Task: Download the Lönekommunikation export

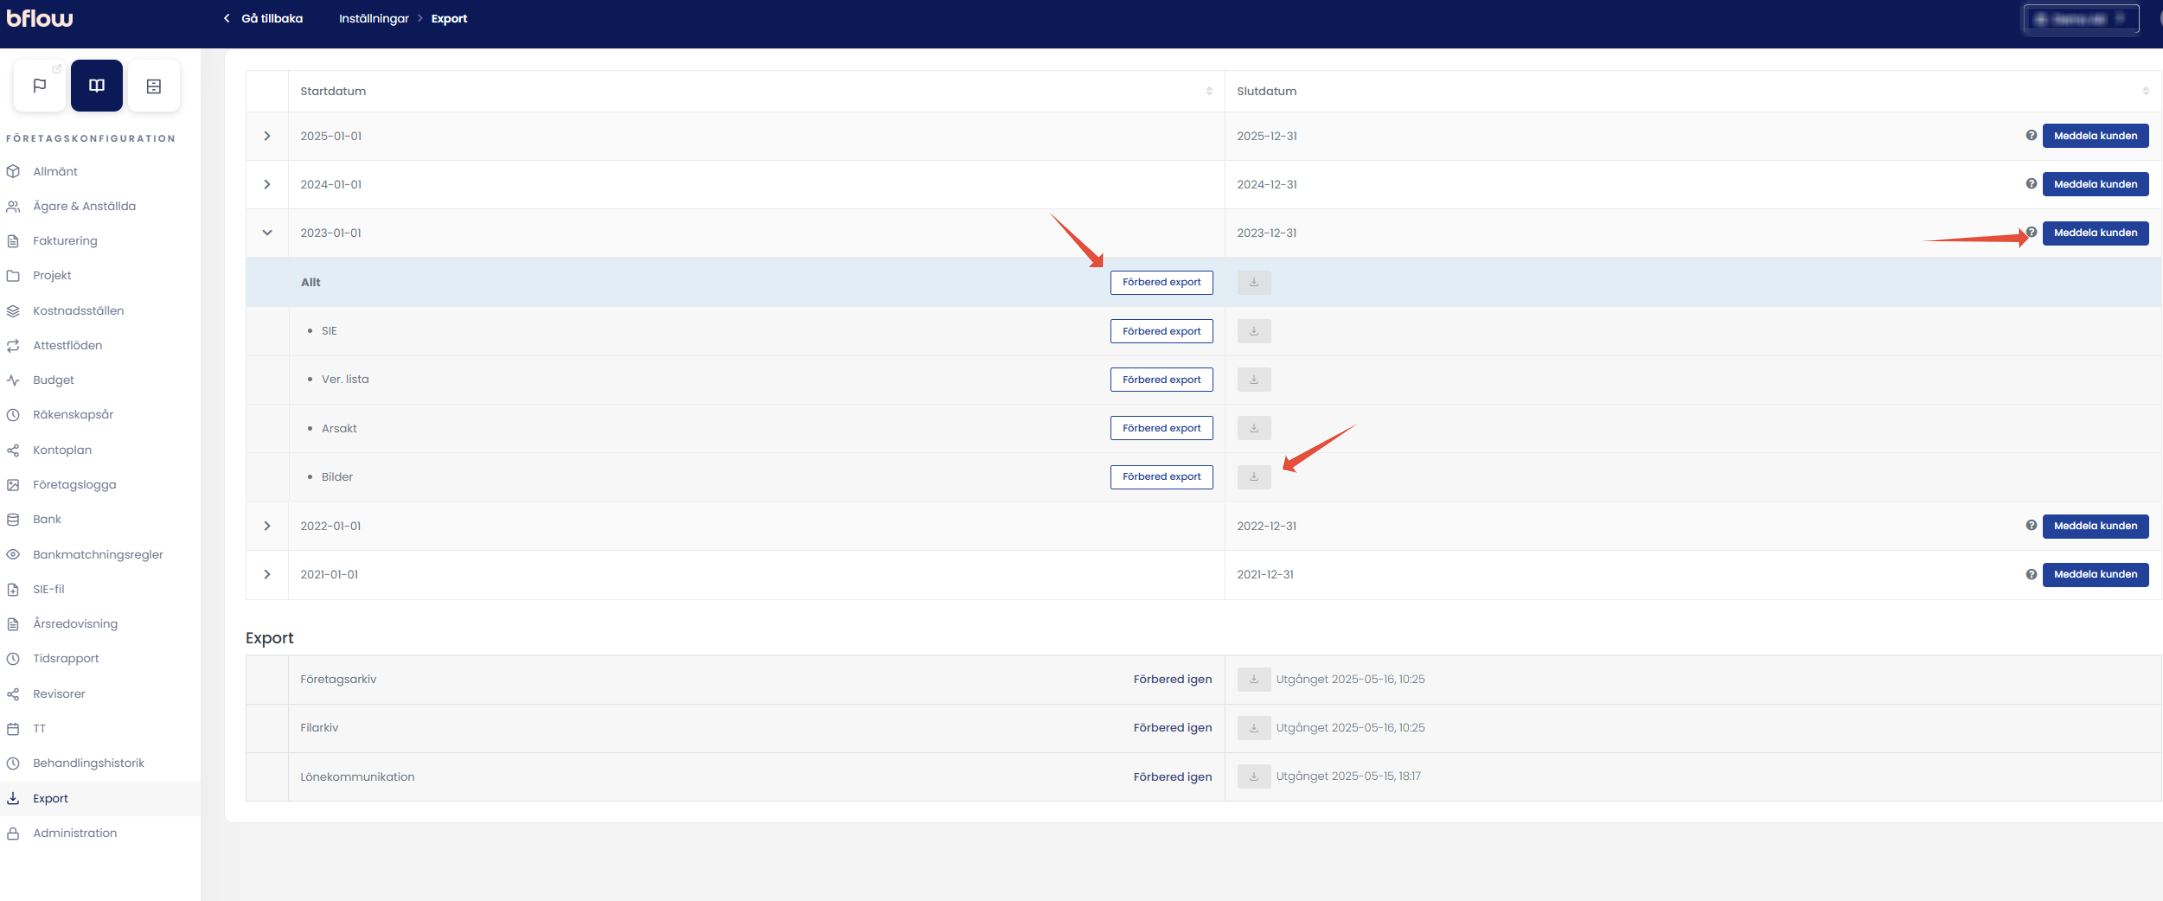Action: [1254, 776]
